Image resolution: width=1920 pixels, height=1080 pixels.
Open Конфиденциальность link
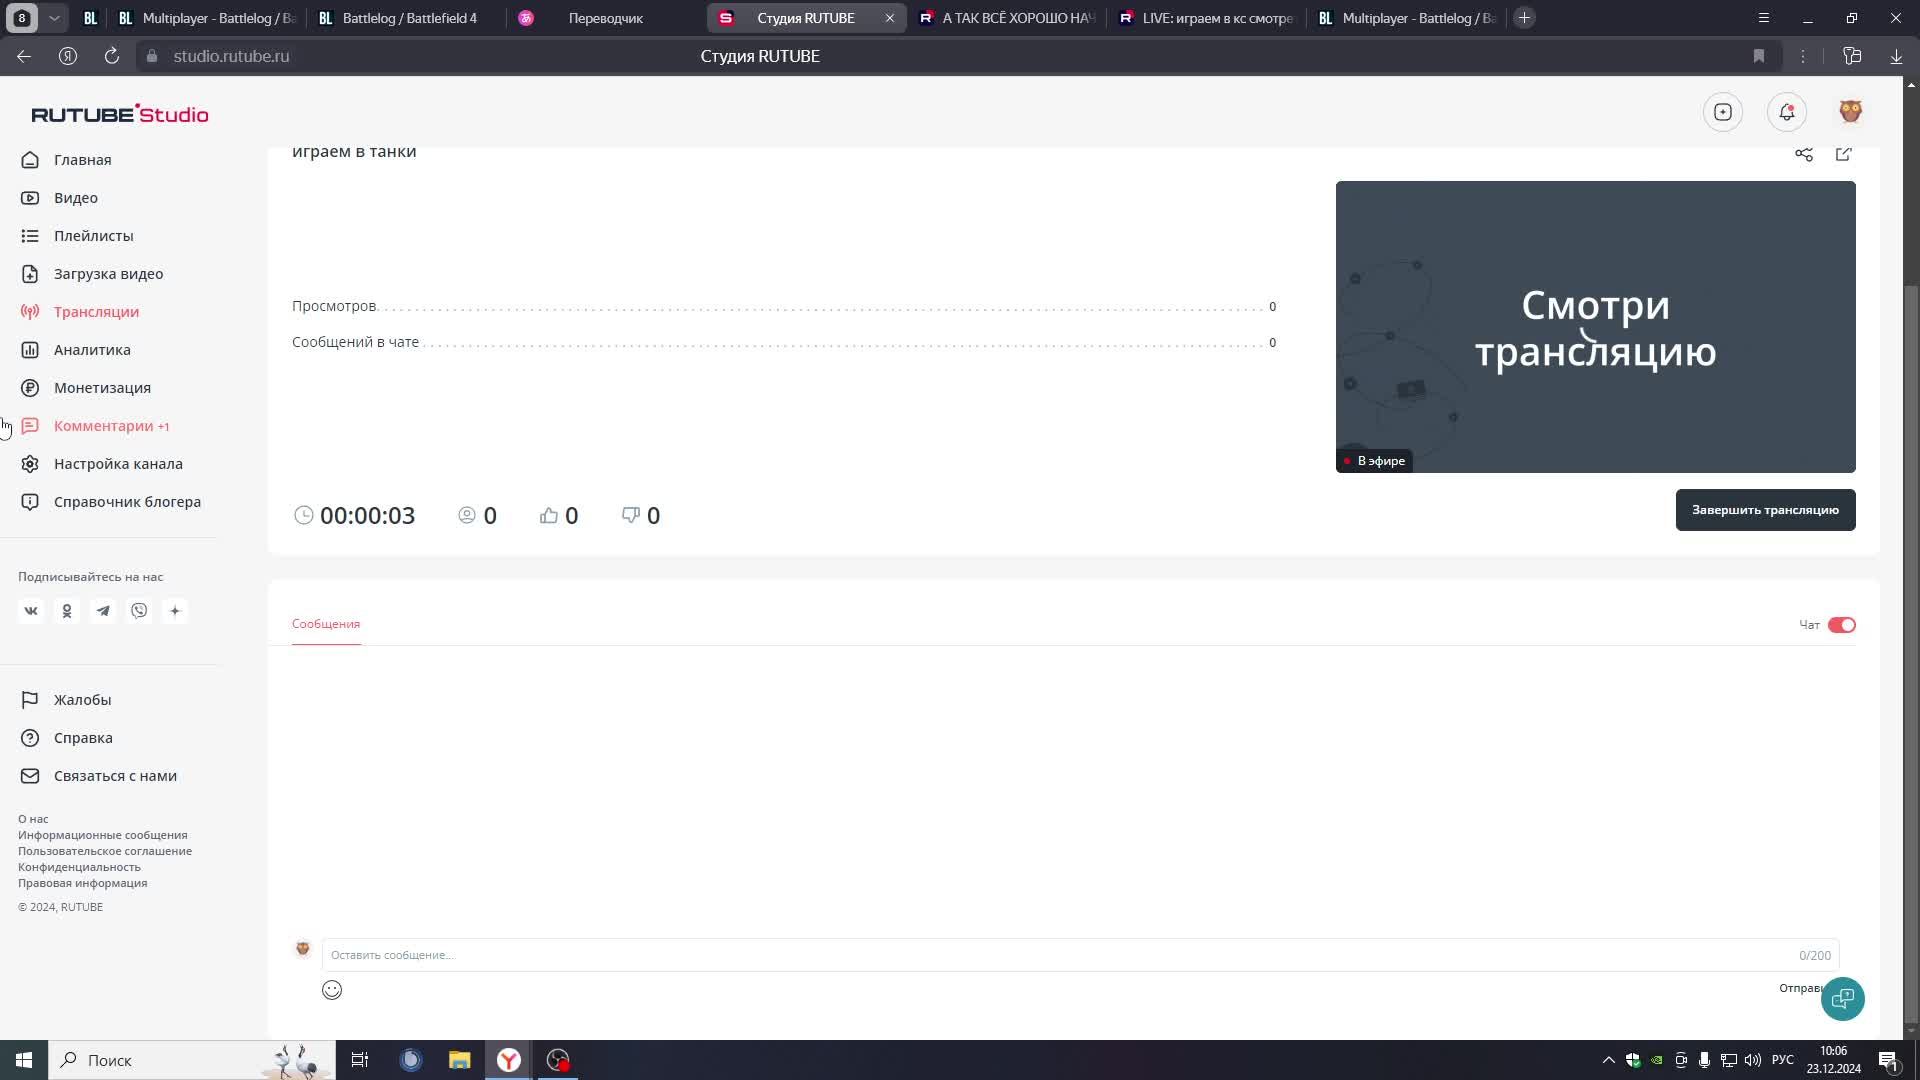coord(79,867)
